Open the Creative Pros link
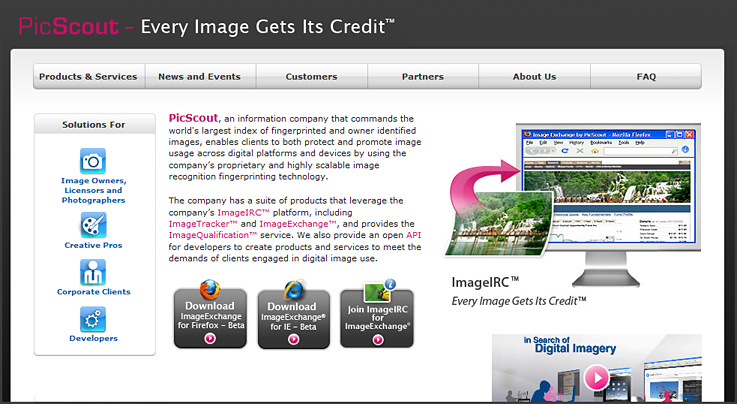737x404 pixels. tap(93, 245)
